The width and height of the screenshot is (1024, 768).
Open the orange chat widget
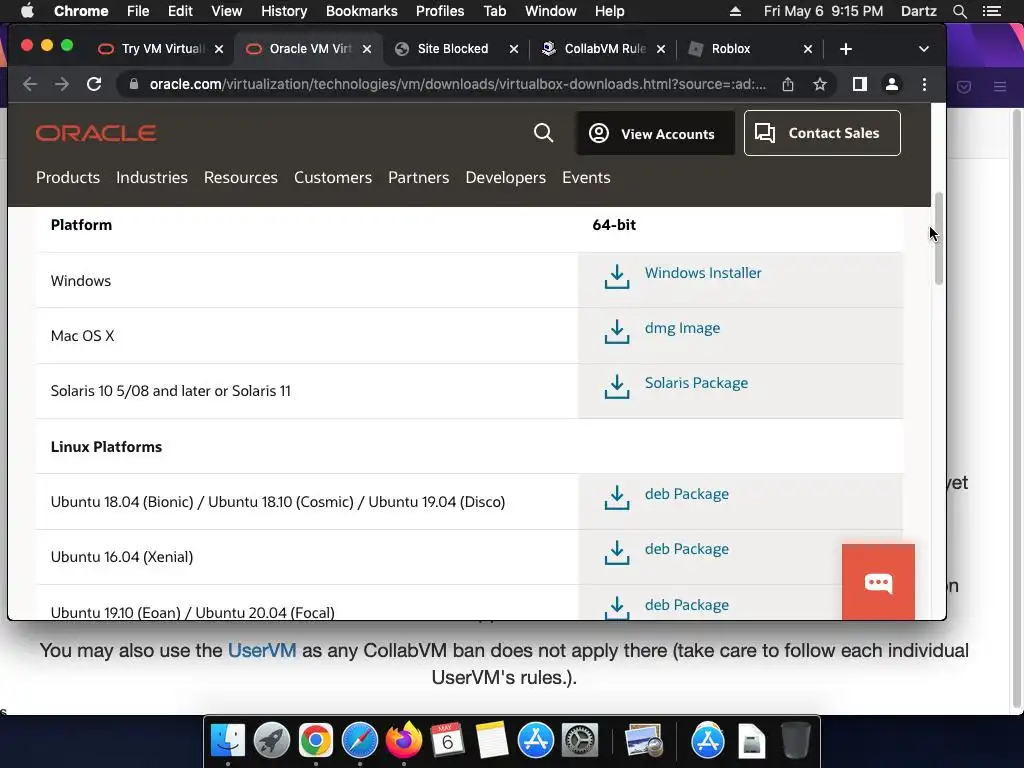tap(878, 582)
